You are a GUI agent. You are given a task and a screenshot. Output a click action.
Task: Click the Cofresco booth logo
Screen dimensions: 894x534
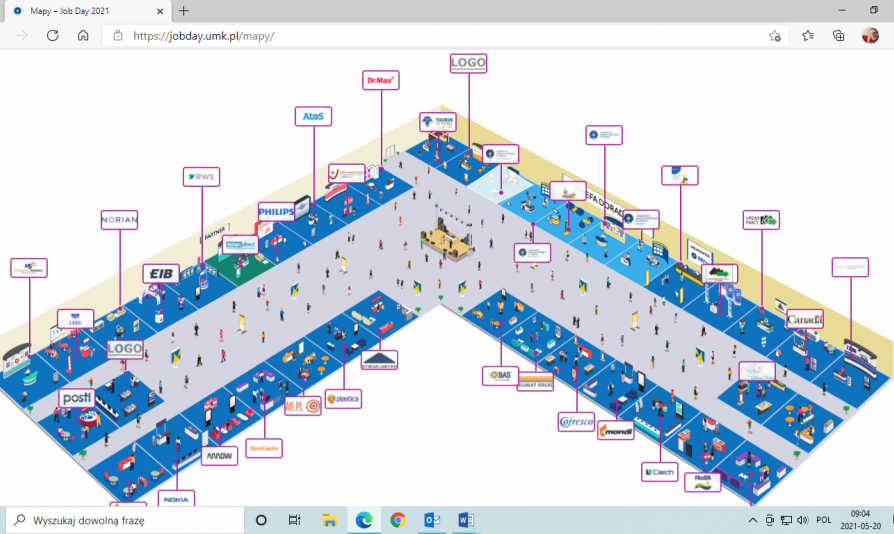coord(577,422)
